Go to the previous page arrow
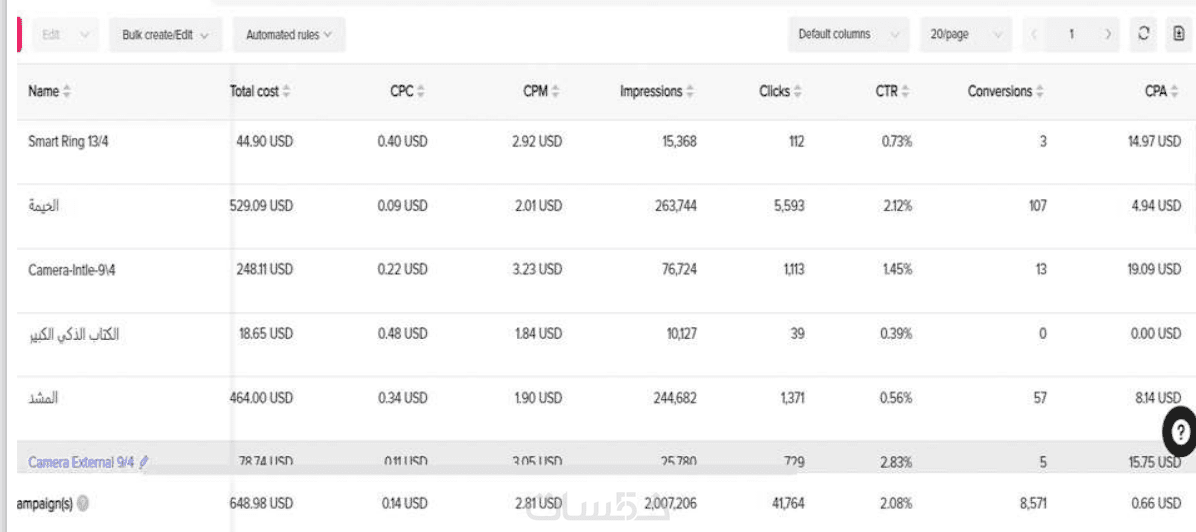Screen dimensions: 1196x532 1034,35
